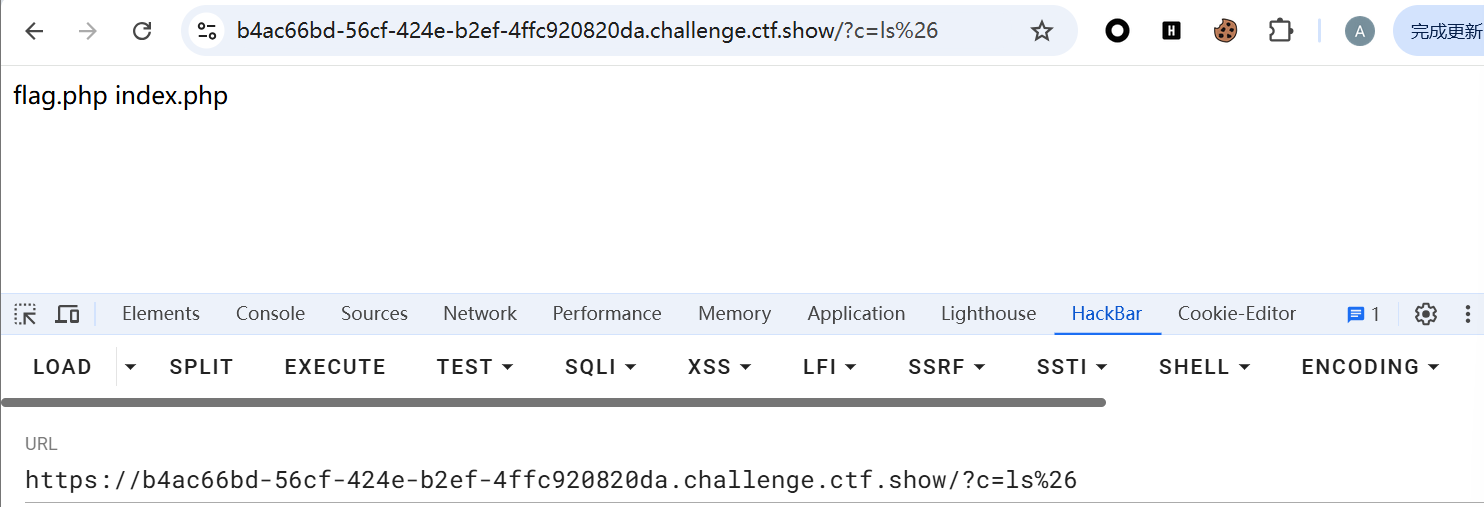Expand the ENCODING dropdown
The width and height of the screenshot is (1484, 507).
tap(1370, 367)
